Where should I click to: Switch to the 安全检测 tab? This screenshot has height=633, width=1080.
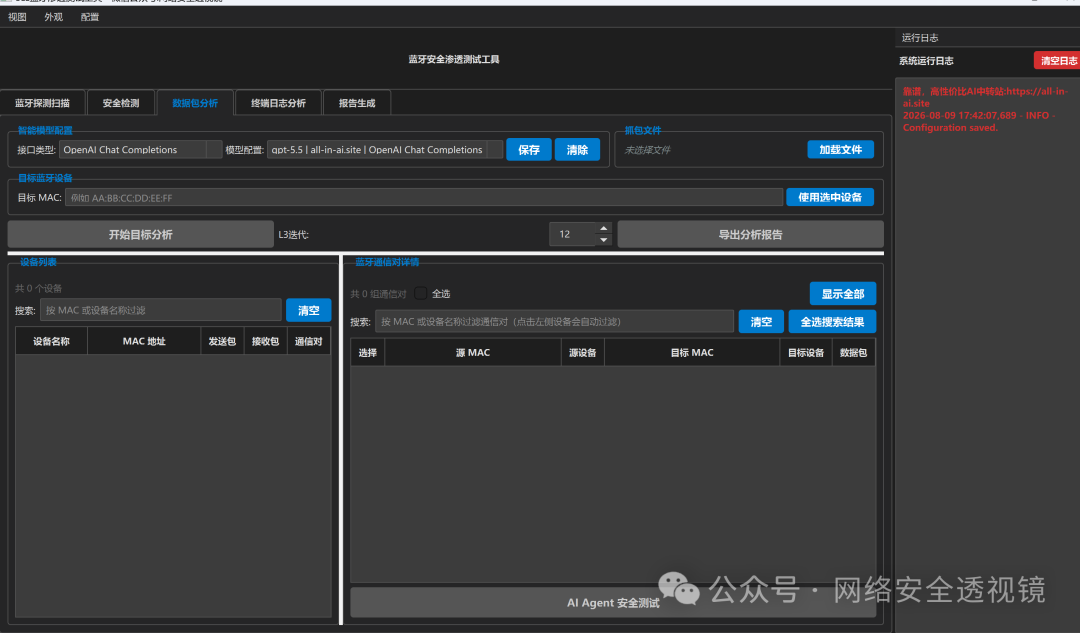(x=121, y=103)
